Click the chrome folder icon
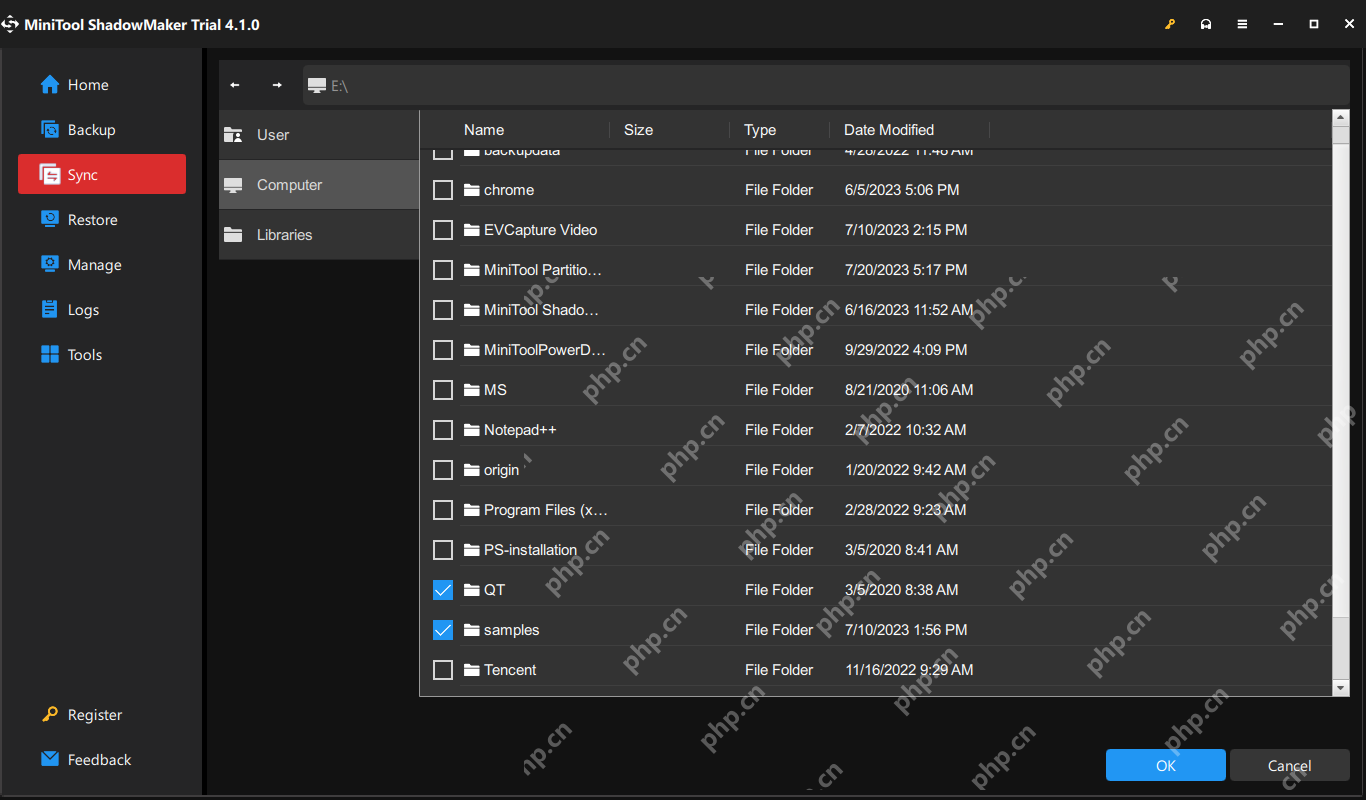The image size is (1366, 800). 473,190
